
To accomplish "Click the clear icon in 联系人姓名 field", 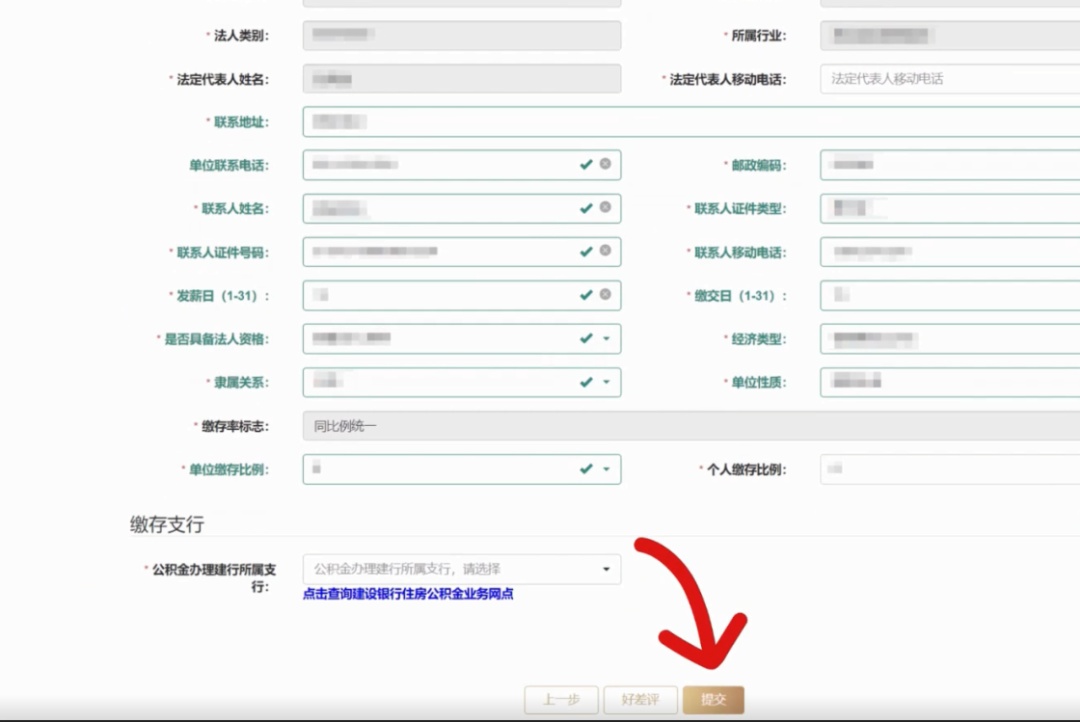I will [x=605, y=208].
